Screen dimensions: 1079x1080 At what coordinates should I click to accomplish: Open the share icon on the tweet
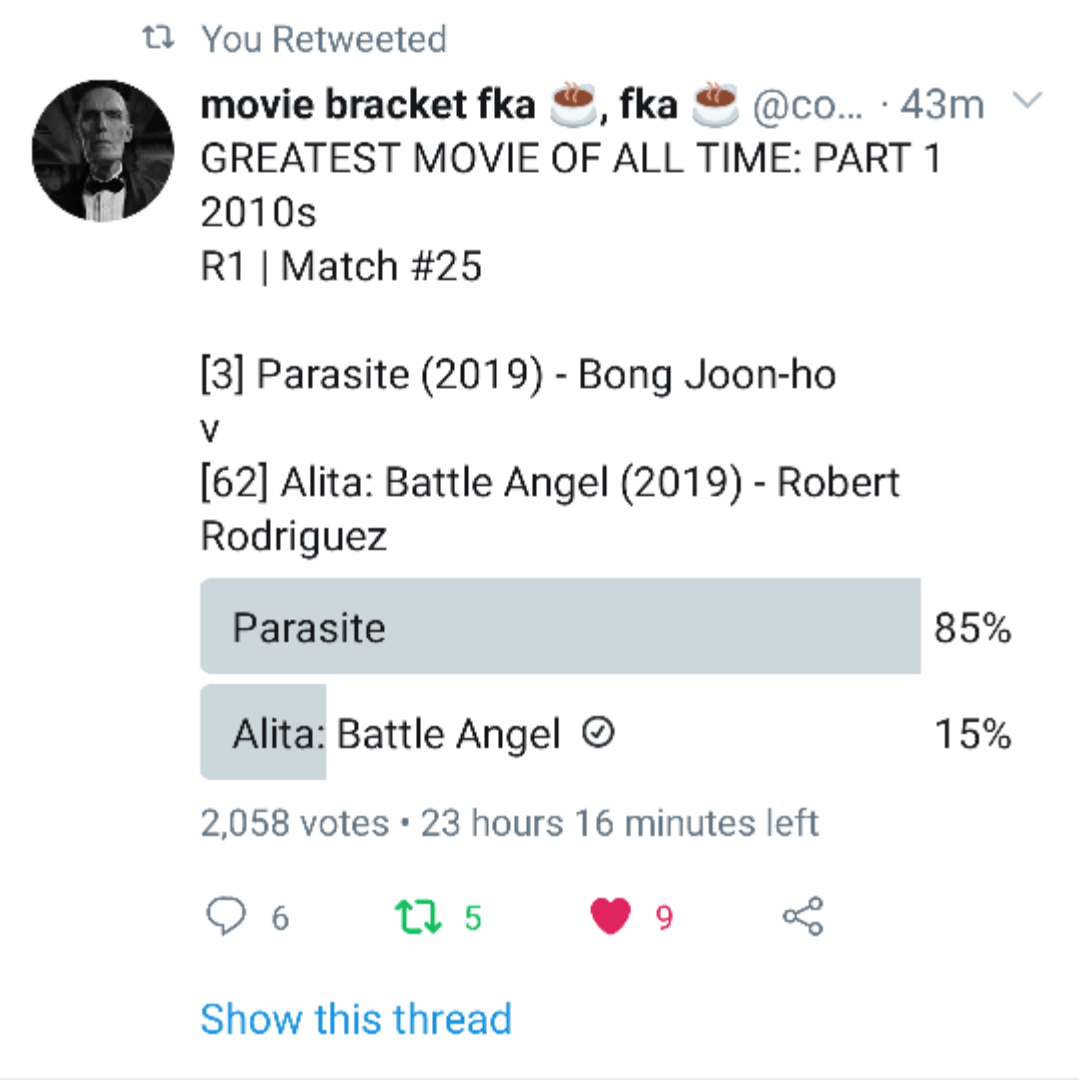click(803, 916)
